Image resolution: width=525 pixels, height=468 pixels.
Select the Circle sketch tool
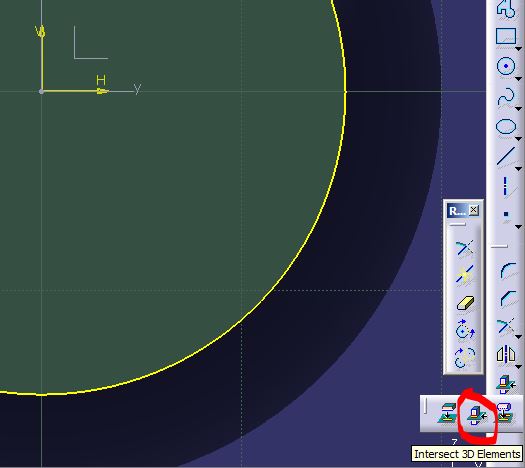coord(506,66)
